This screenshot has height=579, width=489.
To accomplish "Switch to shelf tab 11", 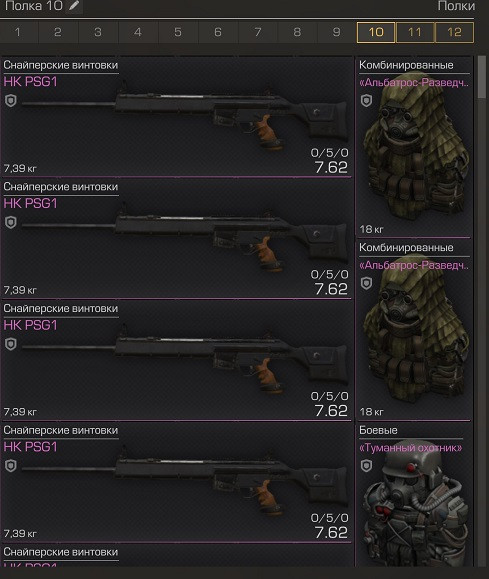I will click(x=415, y=32).
